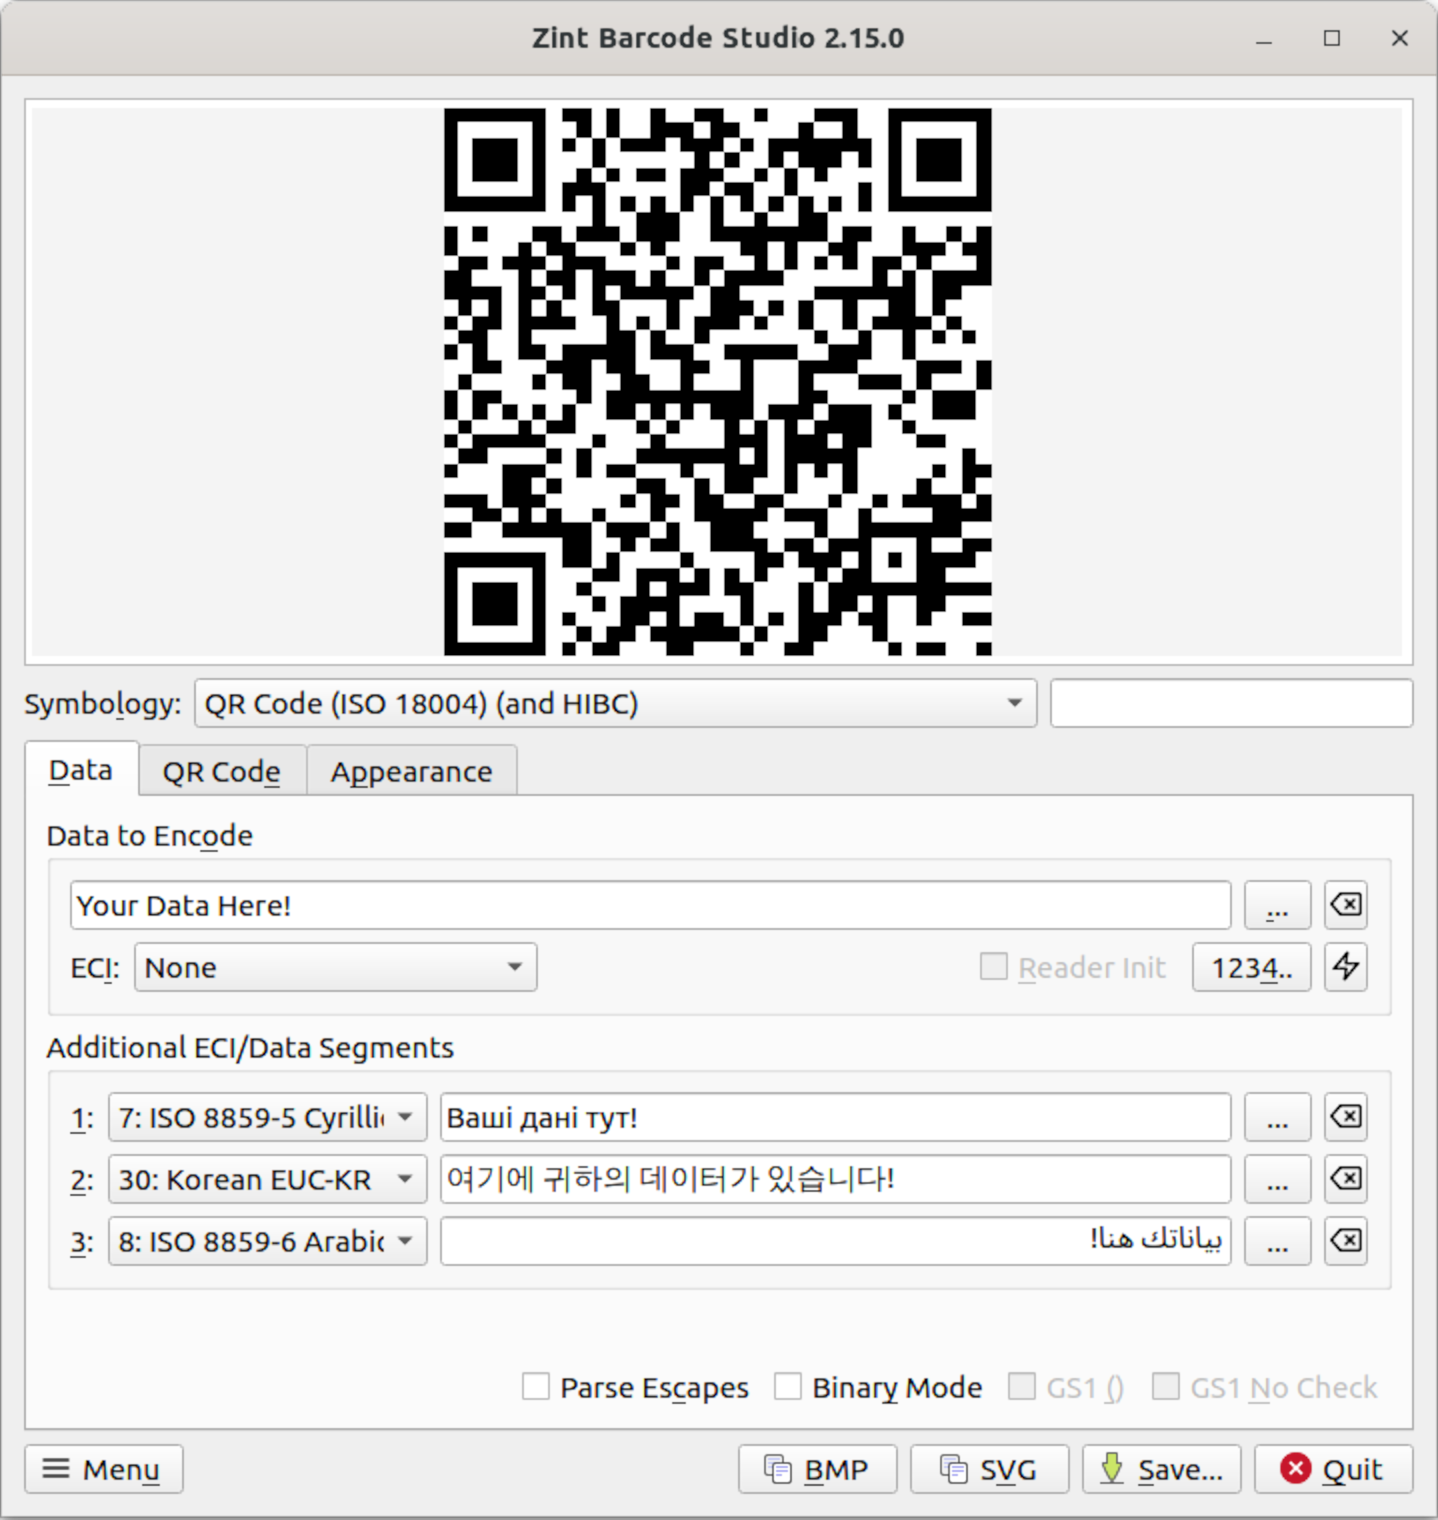Screen dimensions: 1438x1520
Task: Clear the Korean segment text with delete icon
Action: tap(1345, 1179)
